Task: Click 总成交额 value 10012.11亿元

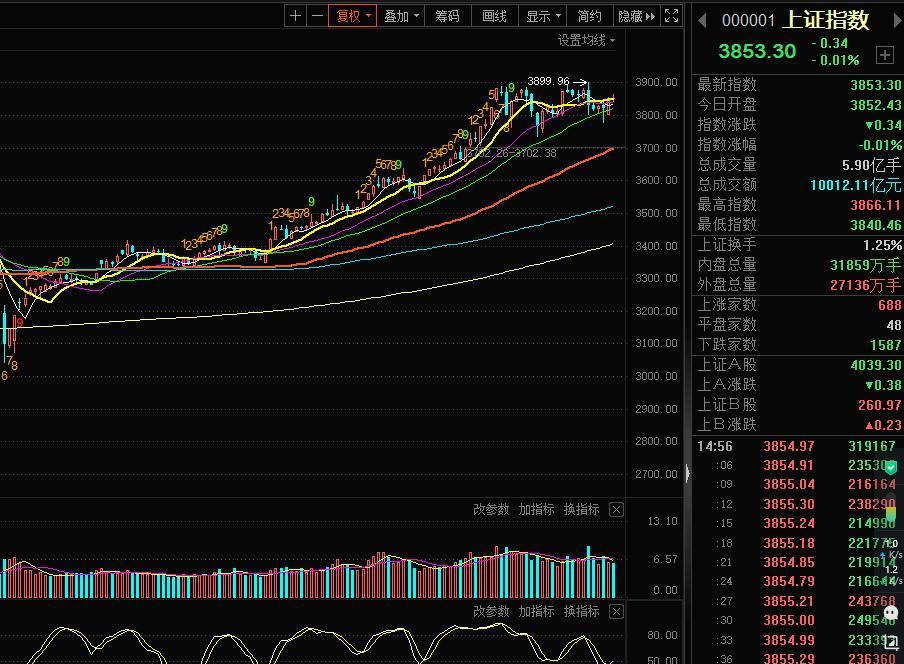Action: [856, 185]
